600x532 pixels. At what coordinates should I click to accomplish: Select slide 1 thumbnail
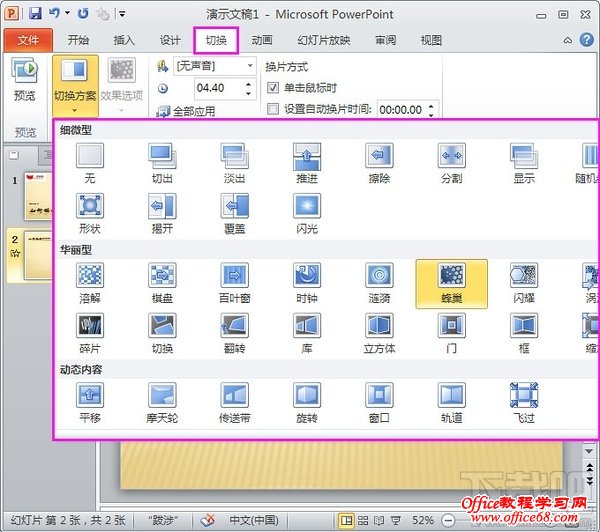click(x=38, y=196)
